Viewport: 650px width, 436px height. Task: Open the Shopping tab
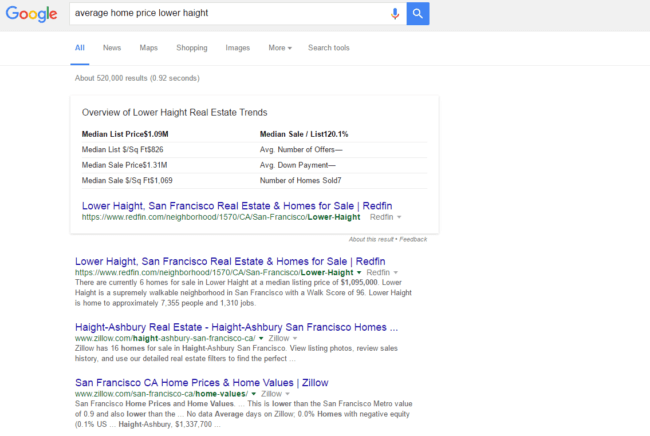pyautogui.click(x=192, y=48)
